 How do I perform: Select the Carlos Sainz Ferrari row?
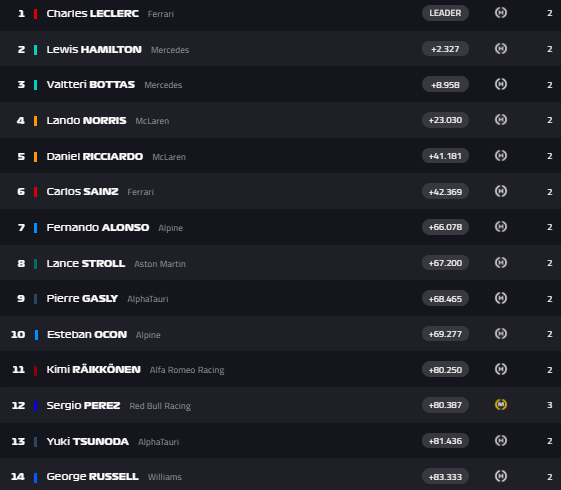(x=280, y=191)
